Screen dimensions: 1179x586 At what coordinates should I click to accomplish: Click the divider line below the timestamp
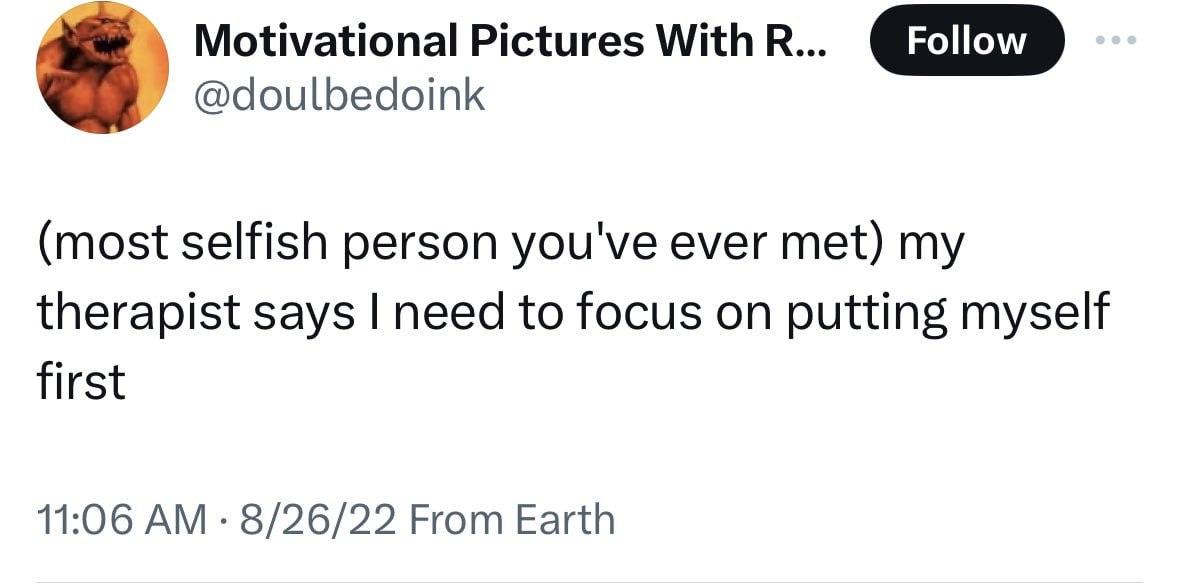pyautogui.click(x=590, y=582)
